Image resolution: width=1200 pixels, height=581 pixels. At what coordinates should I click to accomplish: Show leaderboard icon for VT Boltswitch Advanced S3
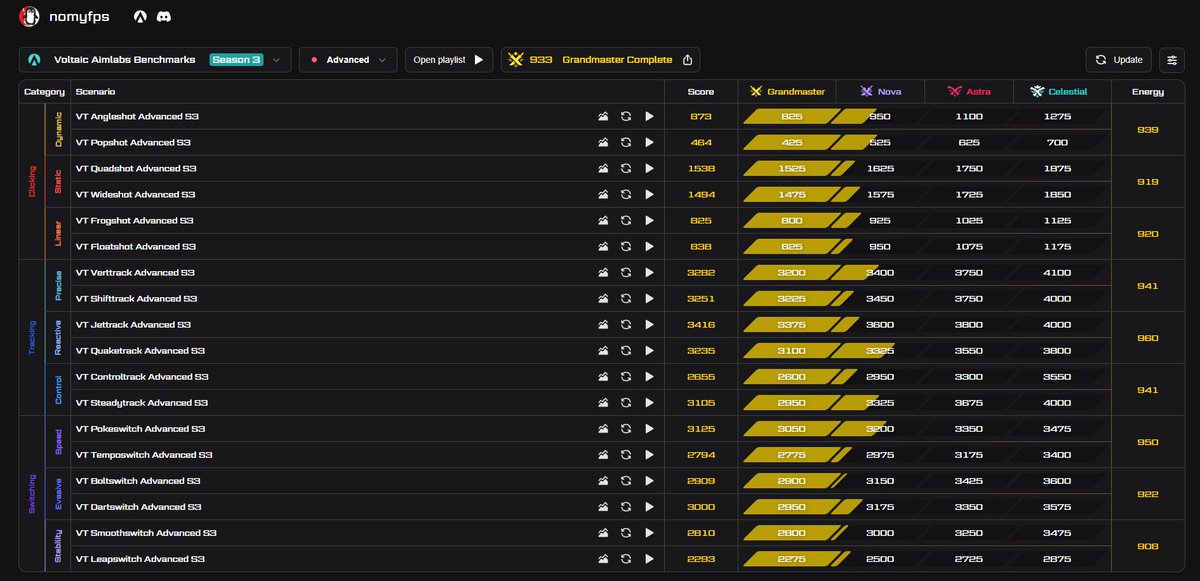(x=603, y=480)
